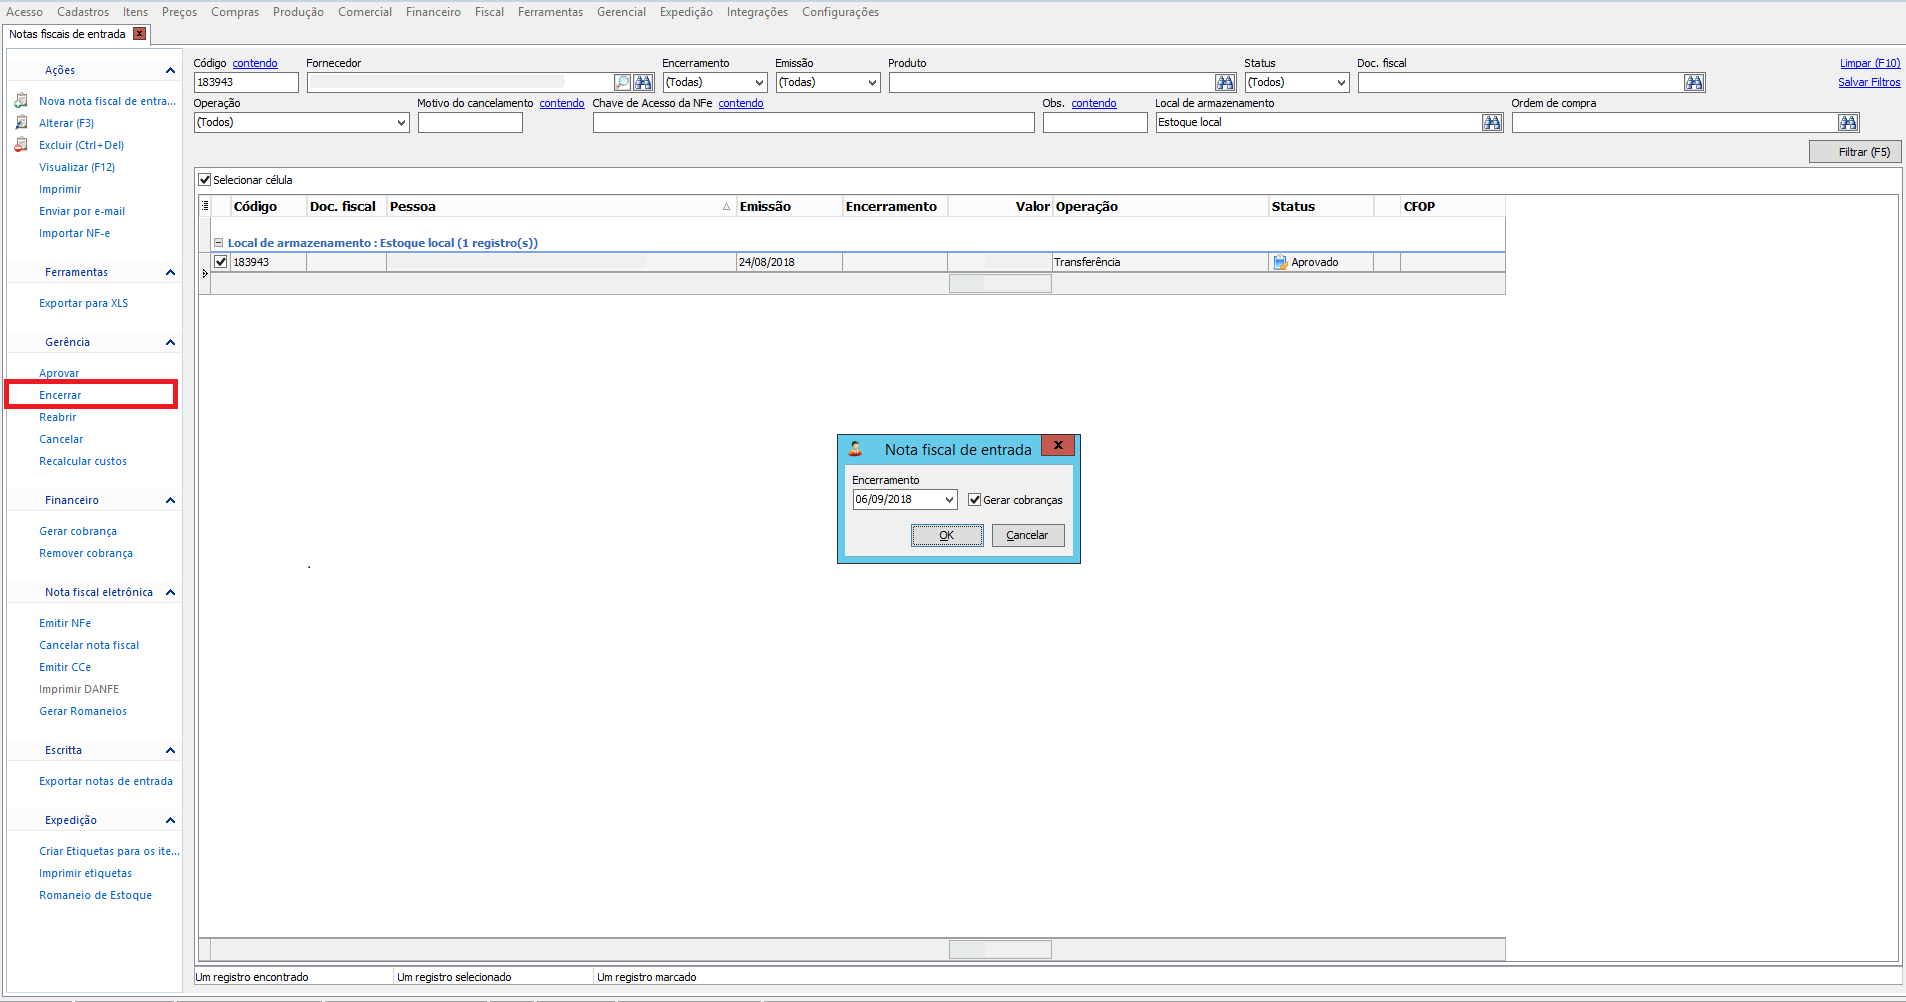Close the Nota fiscal de entrada dialog
The height and width of the screenshot is (1002, 1906).
coord(1058,446)
